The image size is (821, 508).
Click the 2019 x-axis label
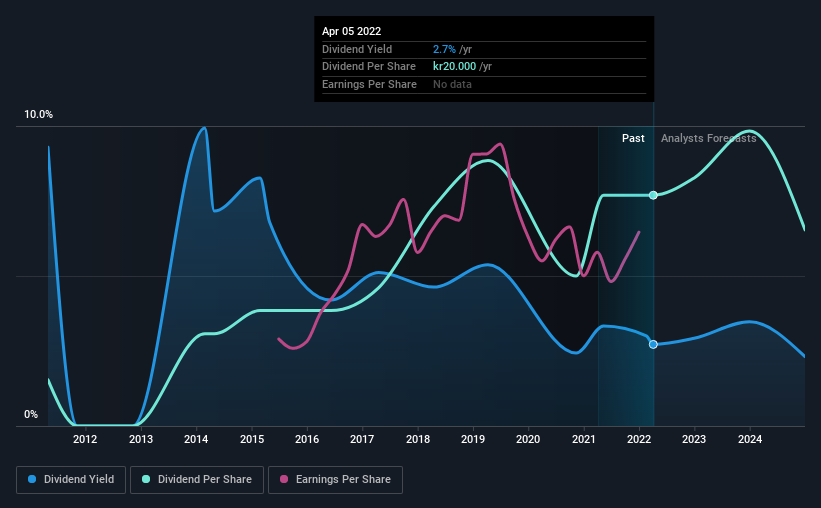tap(473, 439)
